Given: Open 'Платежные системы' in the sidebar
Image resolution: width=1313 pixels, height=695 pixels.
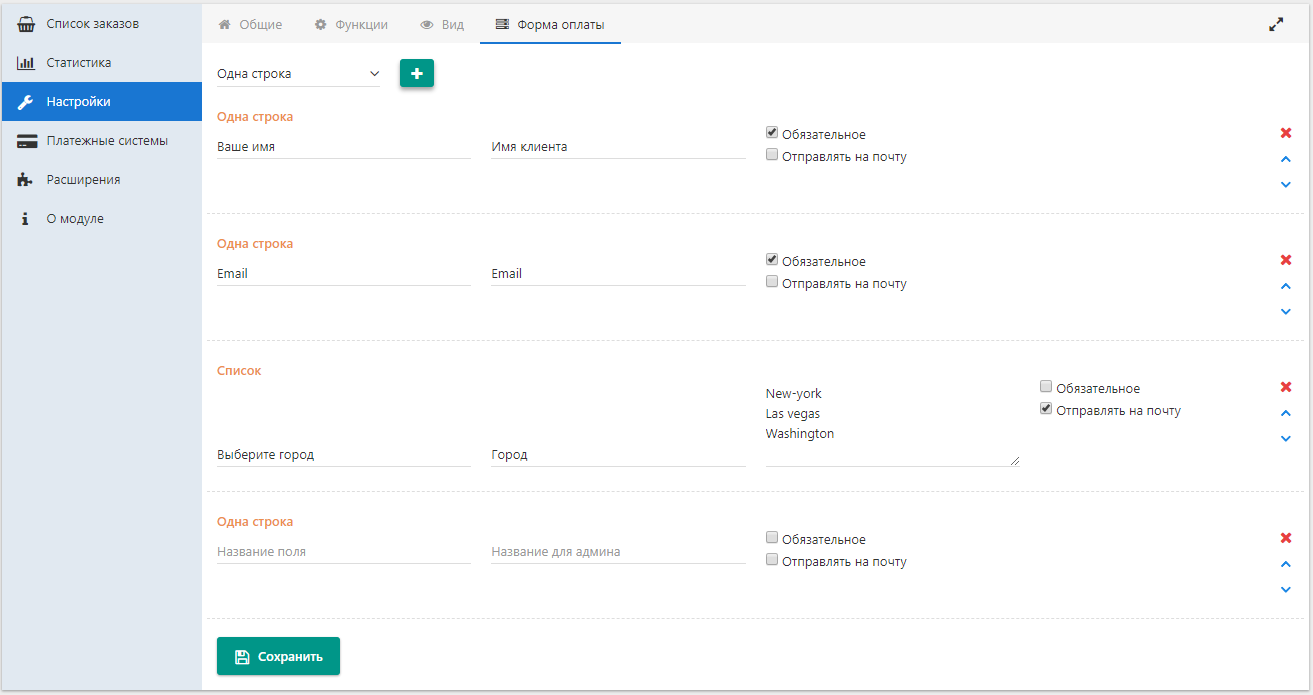Looking at the screenshot, I should coord(106,140).
